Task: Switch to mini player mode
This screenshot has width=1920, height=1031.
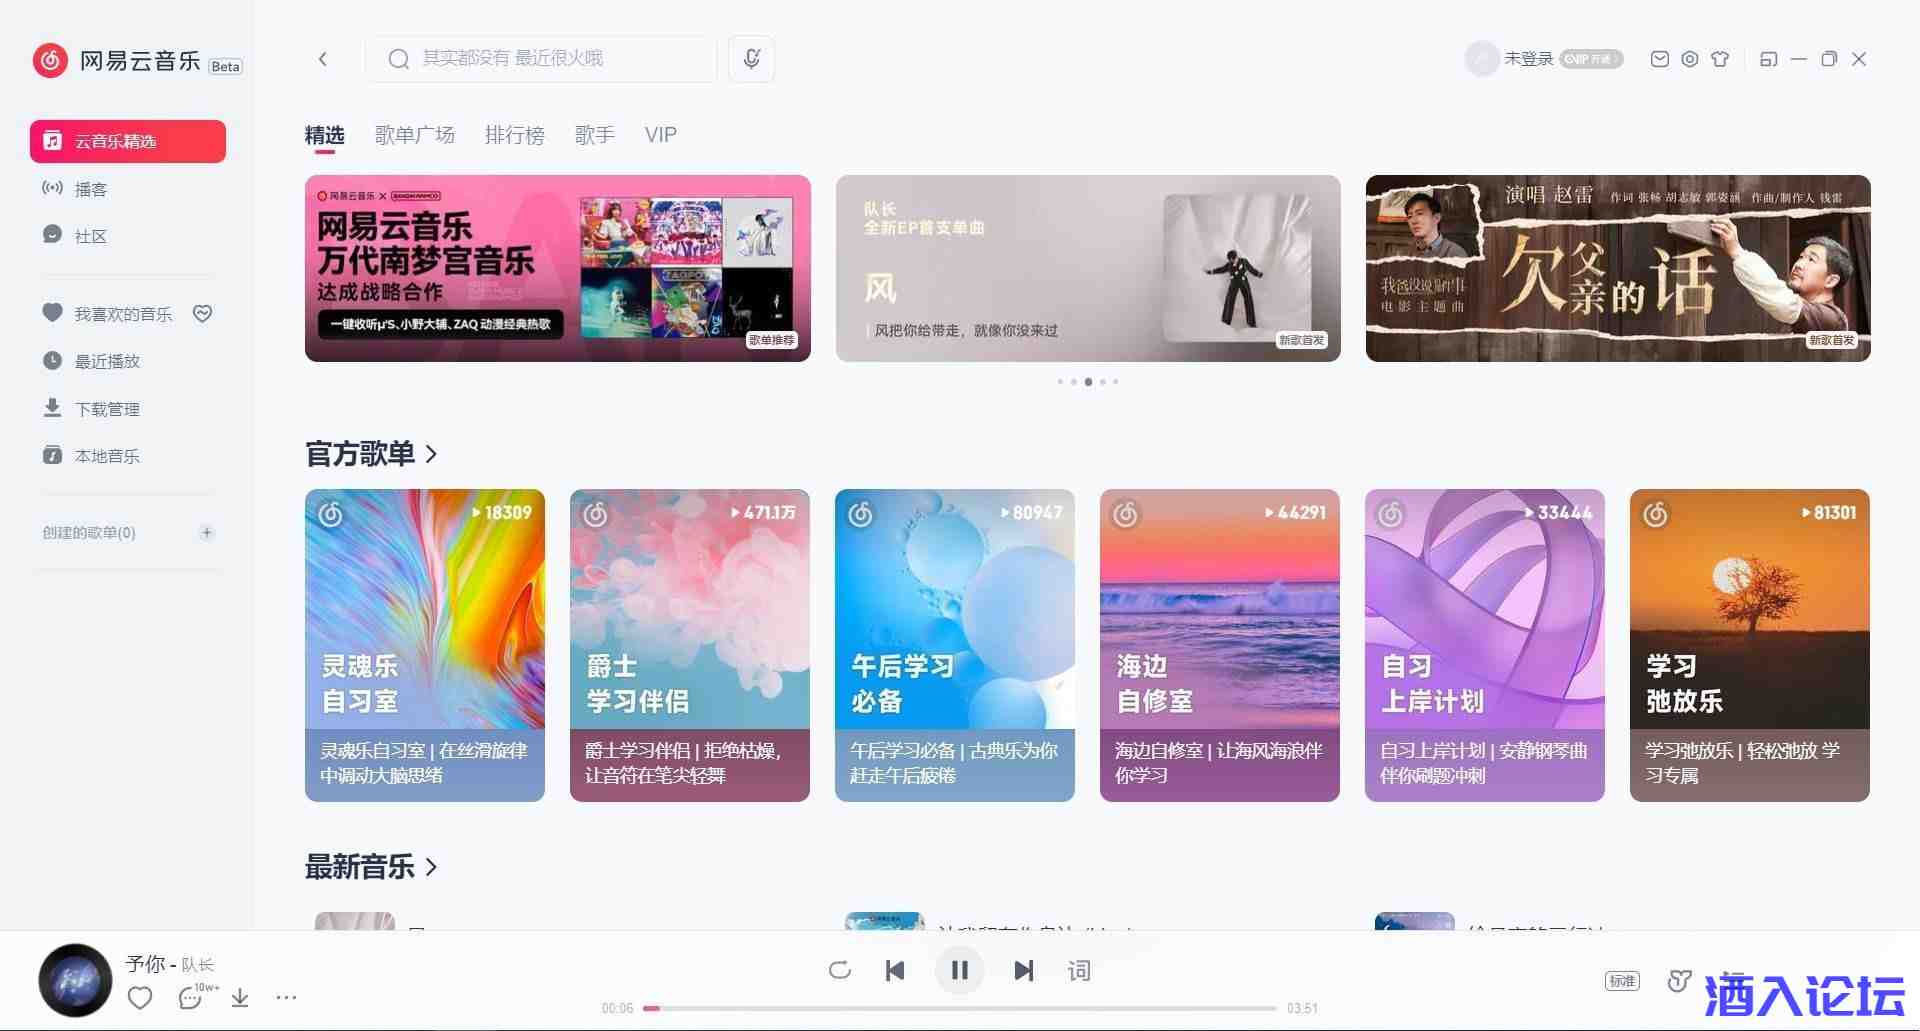Action: tap(1769, 59)
